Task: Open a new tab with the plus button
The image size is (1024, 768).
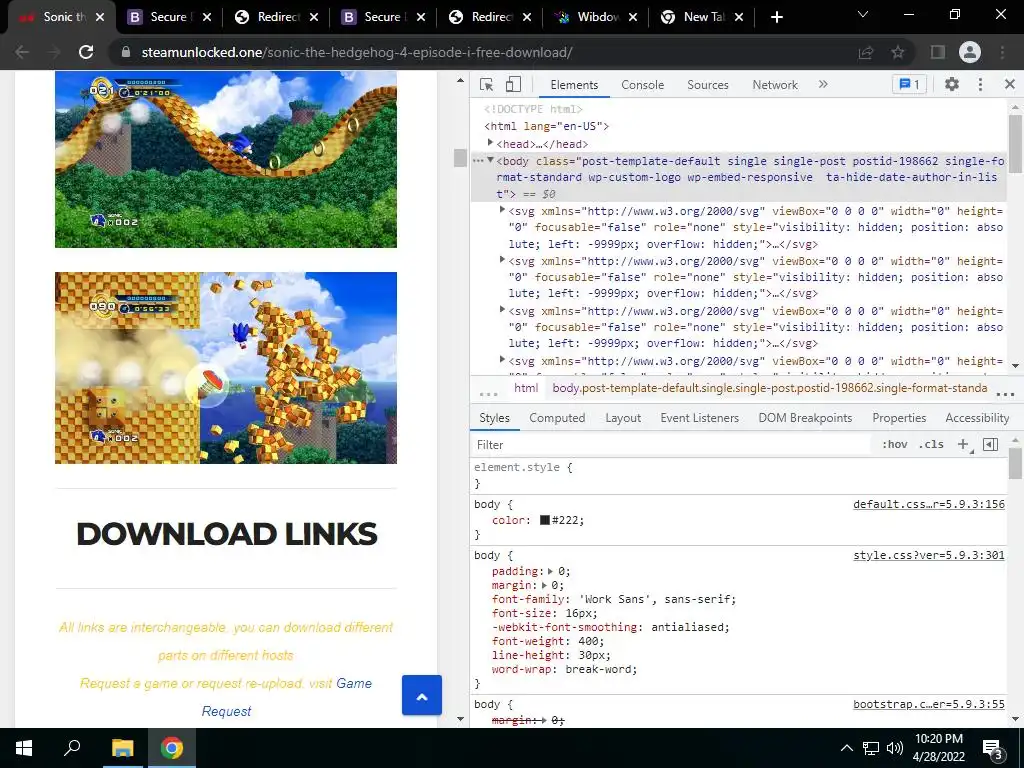Action: pos(776,17)
